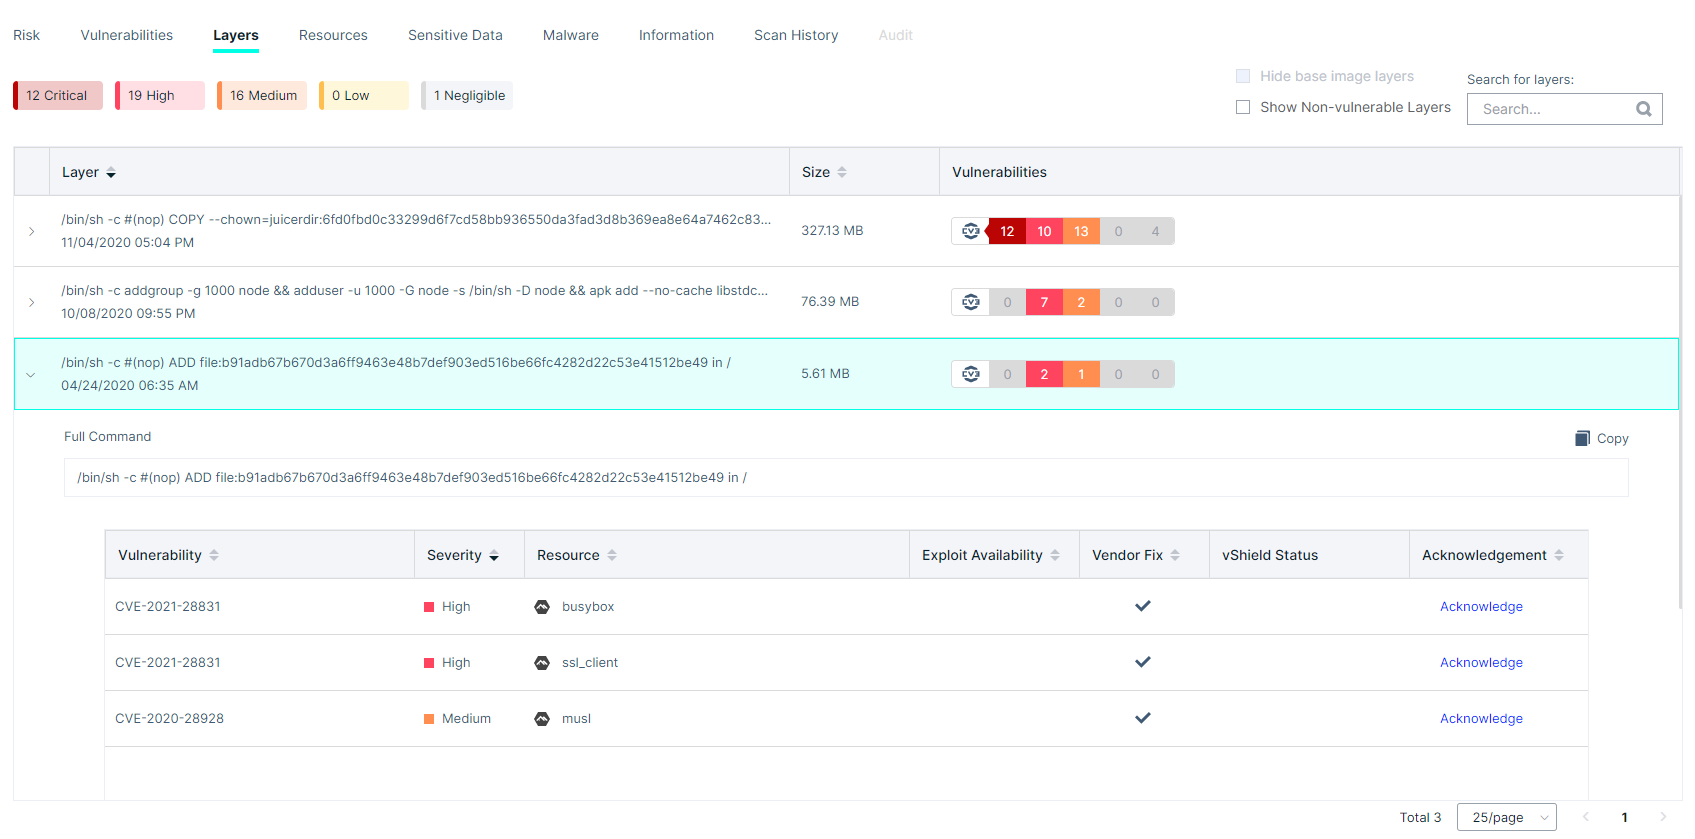The image size is (1695, 839).
Task: Open CVE-2020-28928 vulnerability entry
Action: point(169,719)
